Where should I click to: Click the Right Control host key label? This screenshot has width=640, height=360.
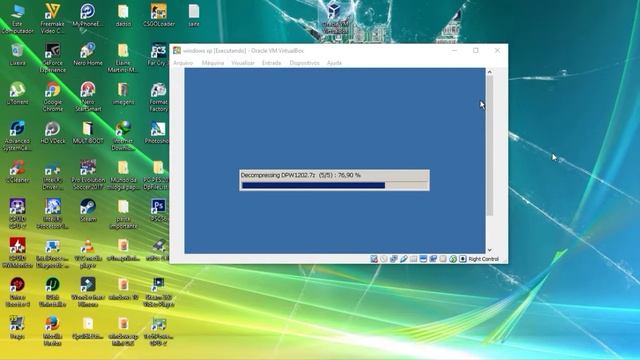coord(483,259)
